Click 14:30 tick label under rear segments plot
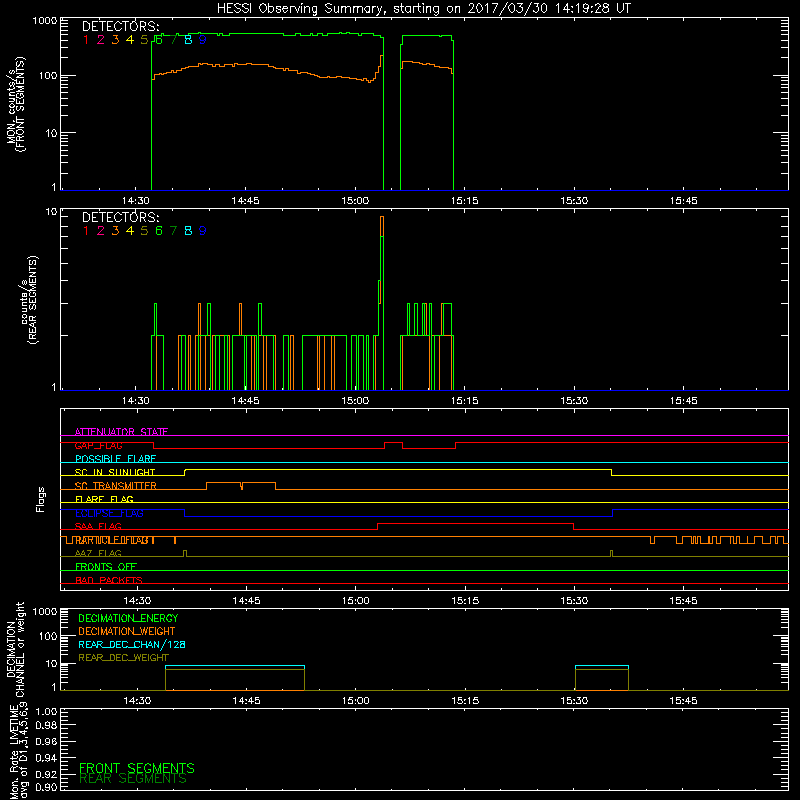The height and width of the screenshot is (800, 800). 136,401
